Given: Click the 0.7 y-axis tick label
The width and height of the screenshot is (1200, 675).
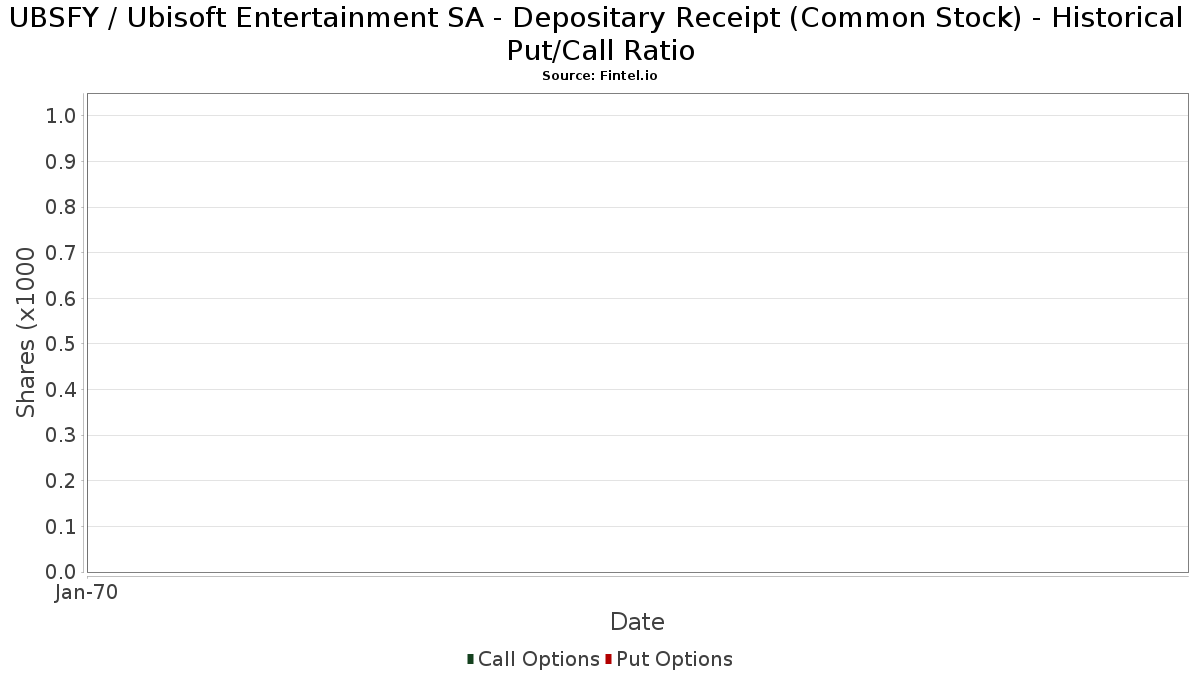Looking at the screenshot, I should [x=61, y=253].
